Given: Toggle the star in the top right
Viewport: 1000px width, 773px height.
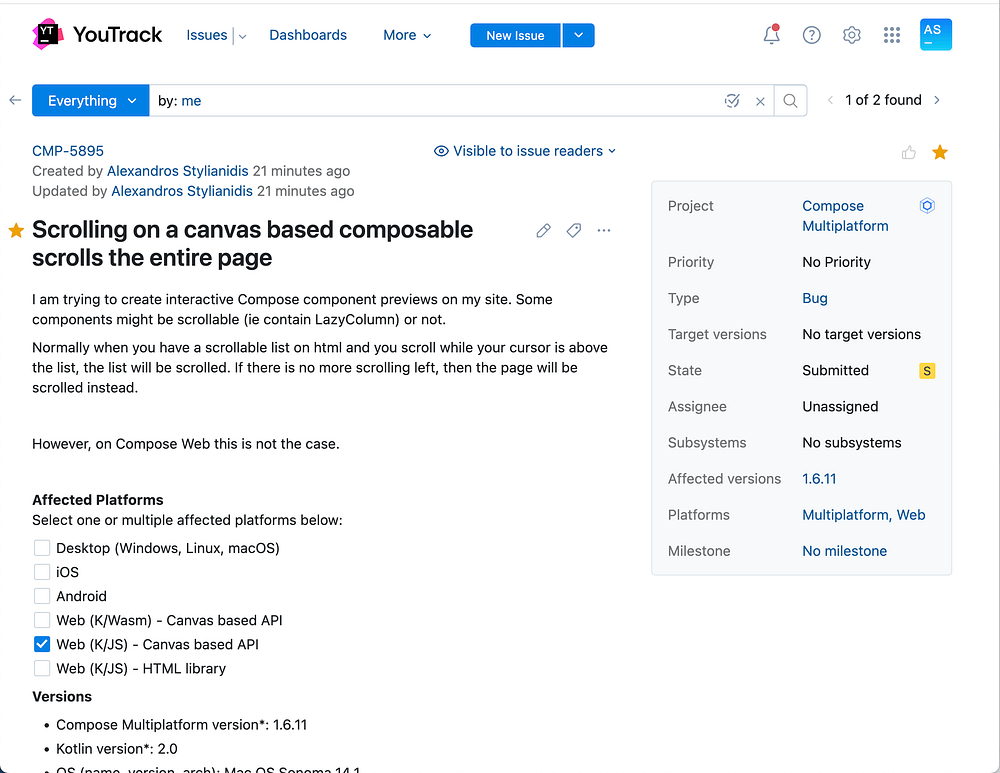Looking at the screenshot, I should click(x=939, y=152).
